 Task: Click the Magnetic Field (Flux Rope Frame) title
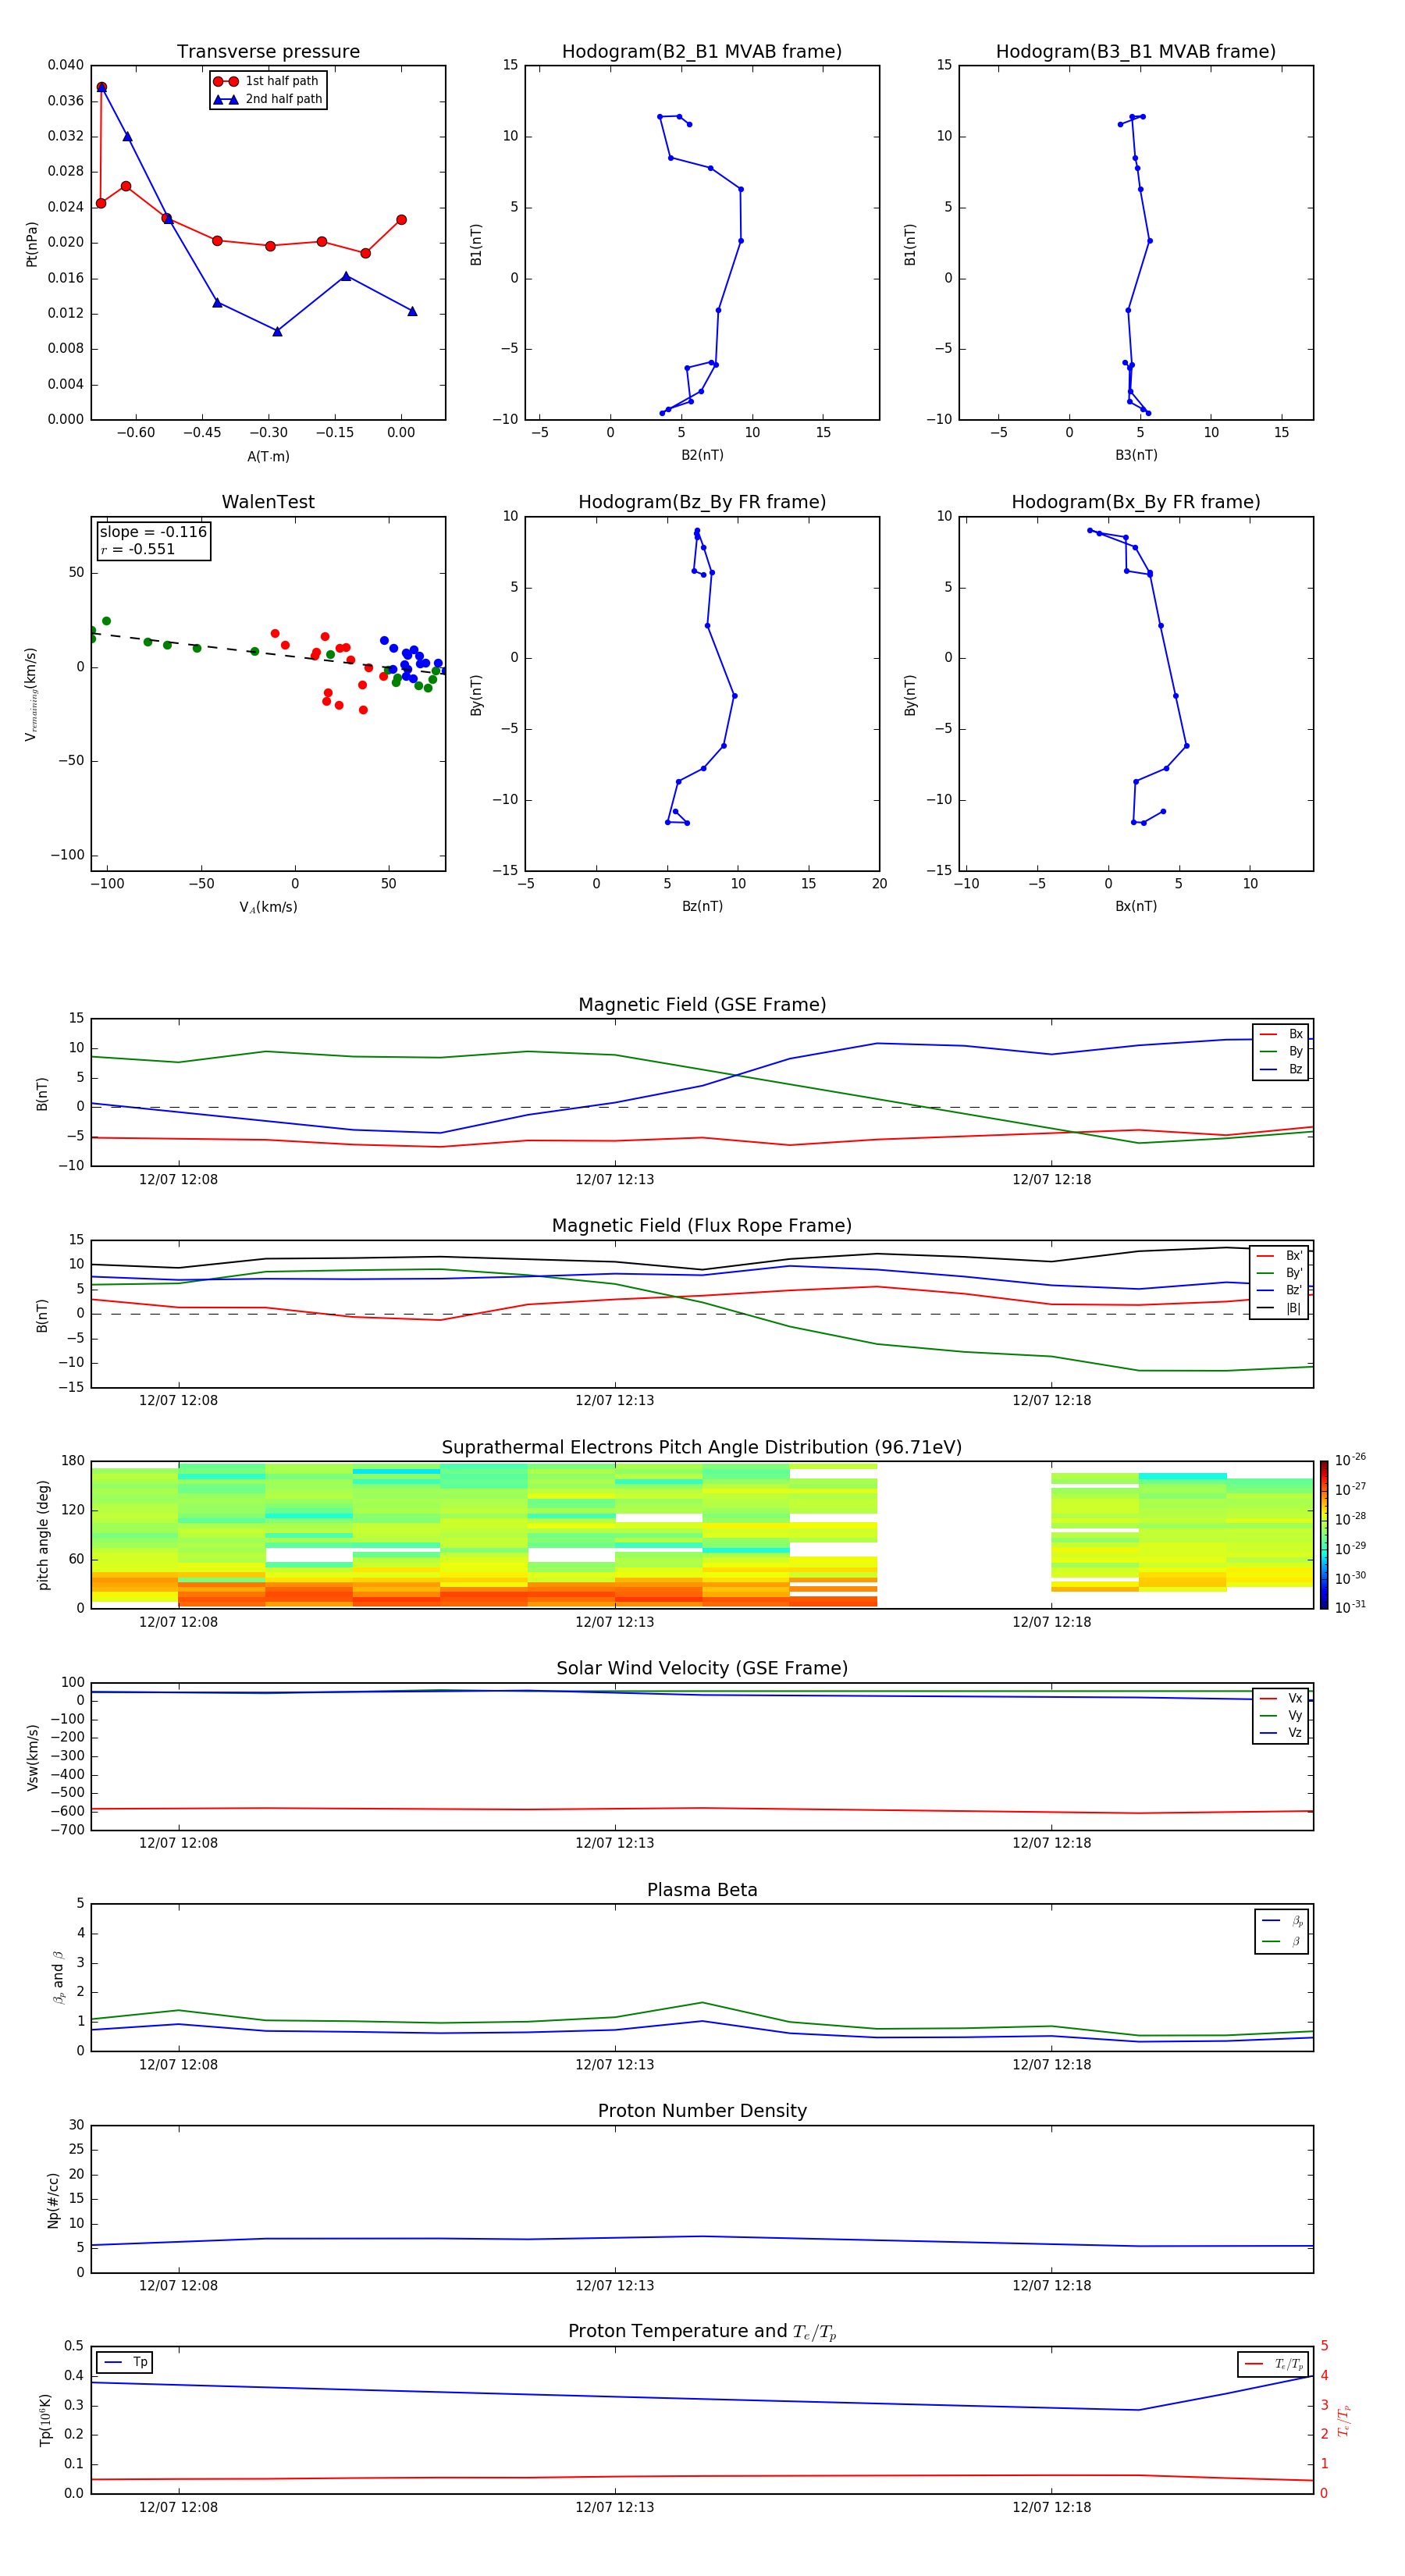702,1226
